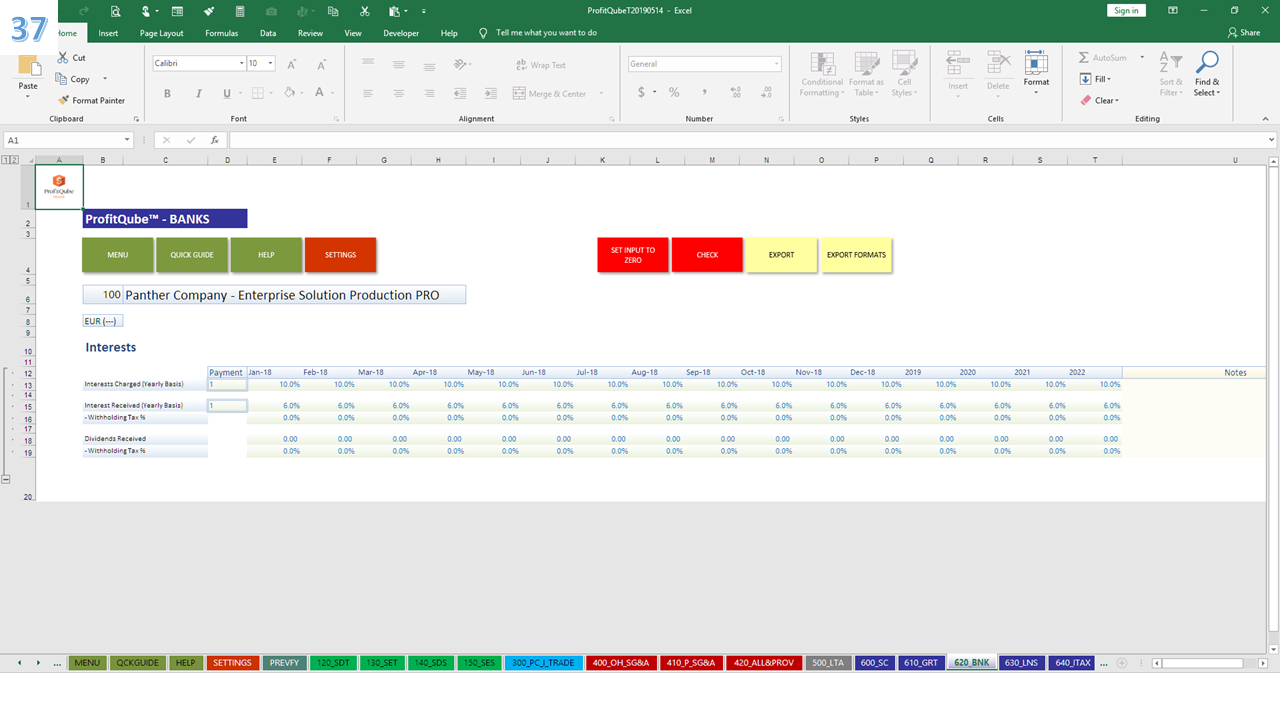Click the red SET INPUT TO ZERO button
Screen dimensions: 1280x720
coord(633,255)
